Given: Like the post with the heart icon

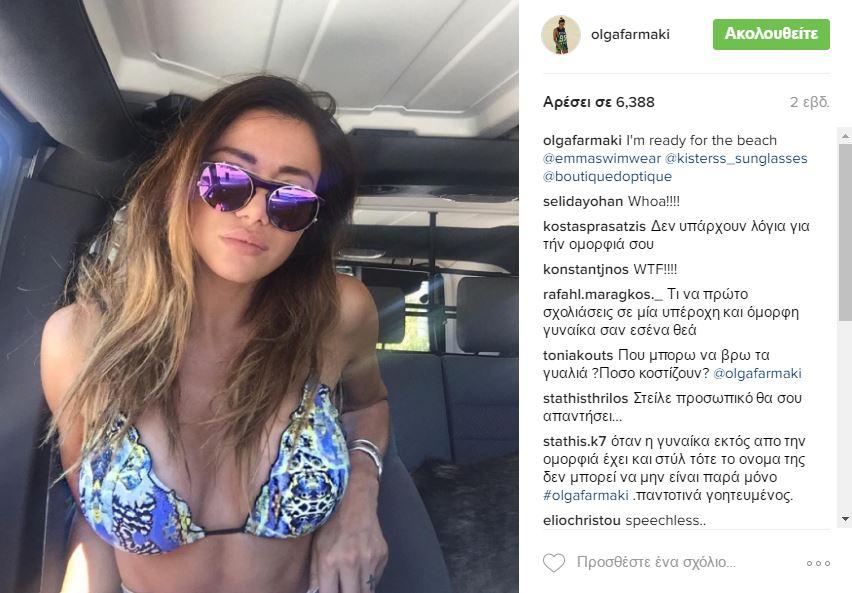Looking at the screenshot, I should [554, 563].
